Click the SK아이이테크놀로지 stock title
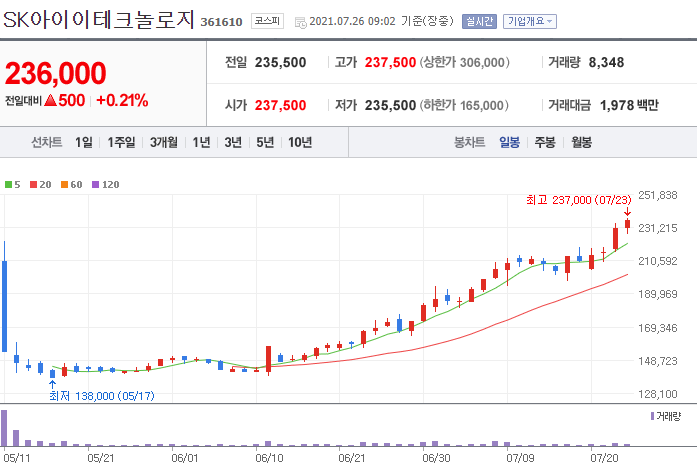 tap(99, 20)
